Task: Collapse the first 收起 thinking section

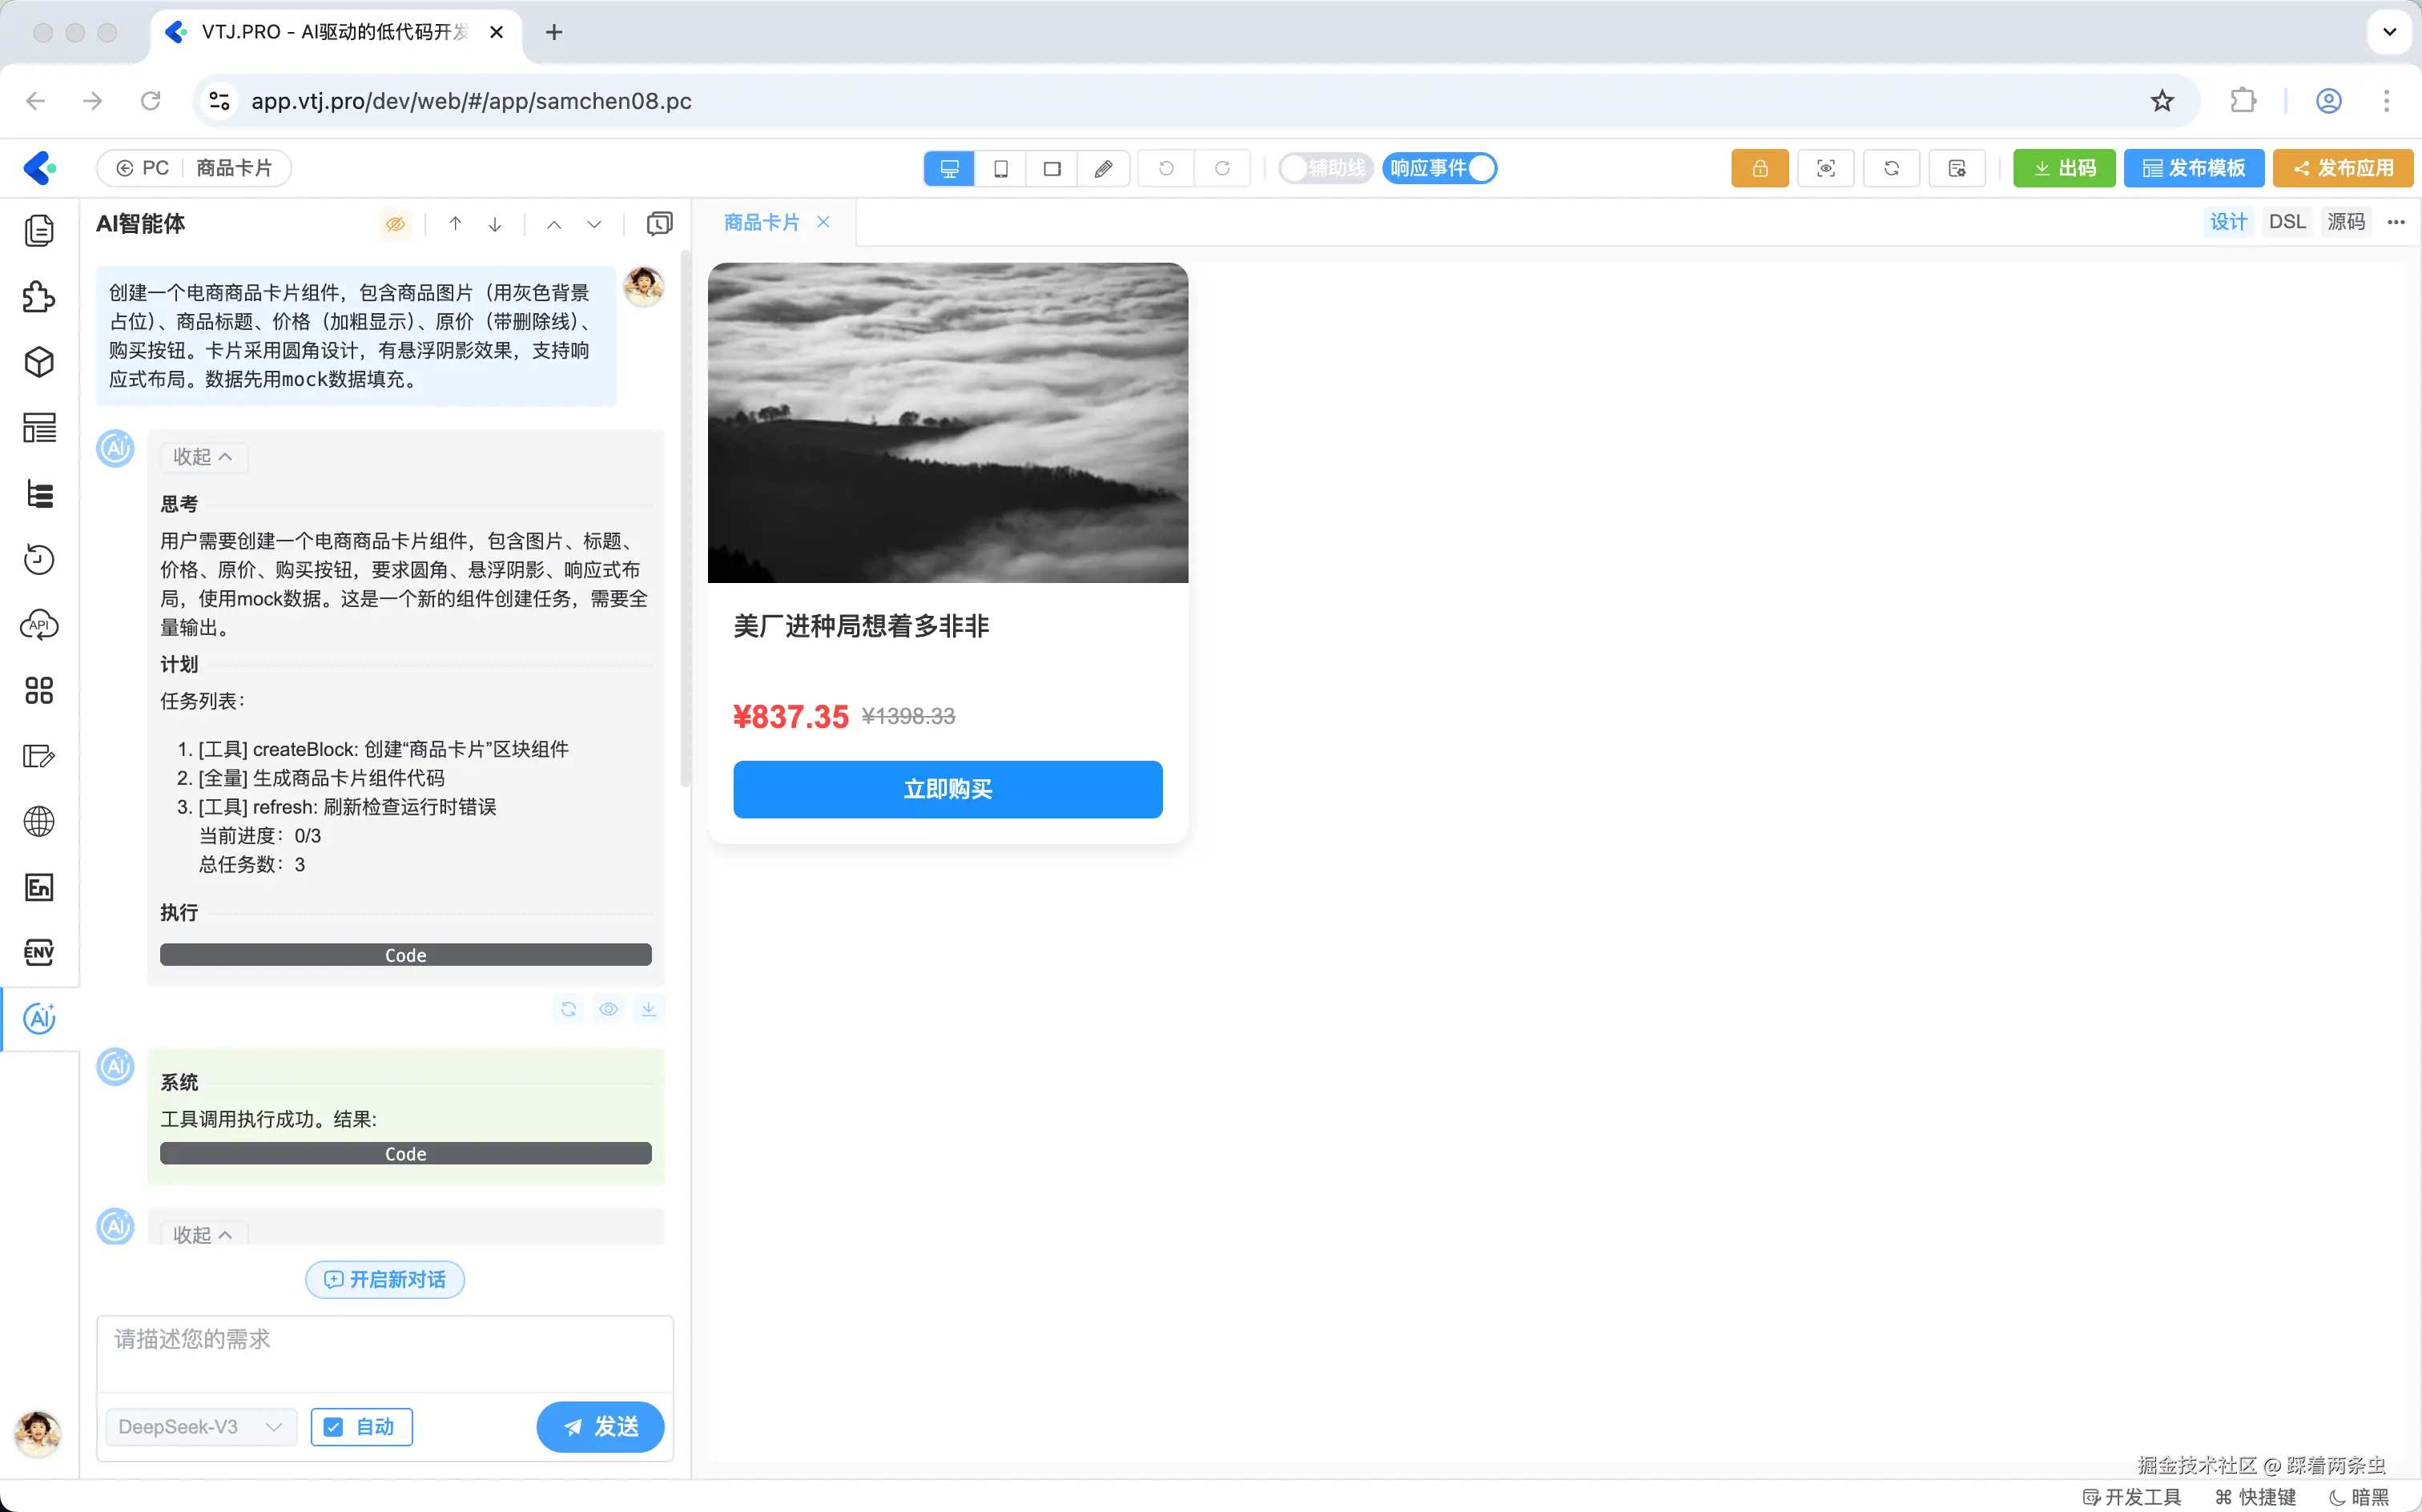Action: (x=203, y=457)
